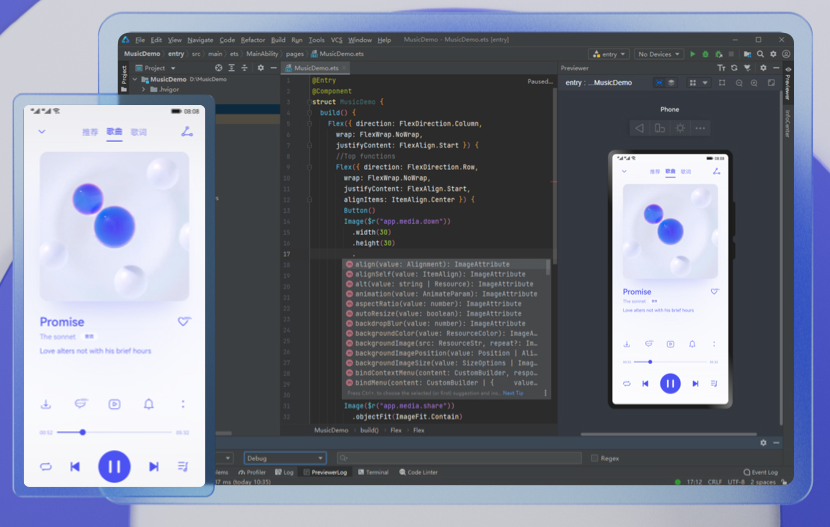
Task: Click the multi-device grid icon in Previewer
Action: click(692, 83)
